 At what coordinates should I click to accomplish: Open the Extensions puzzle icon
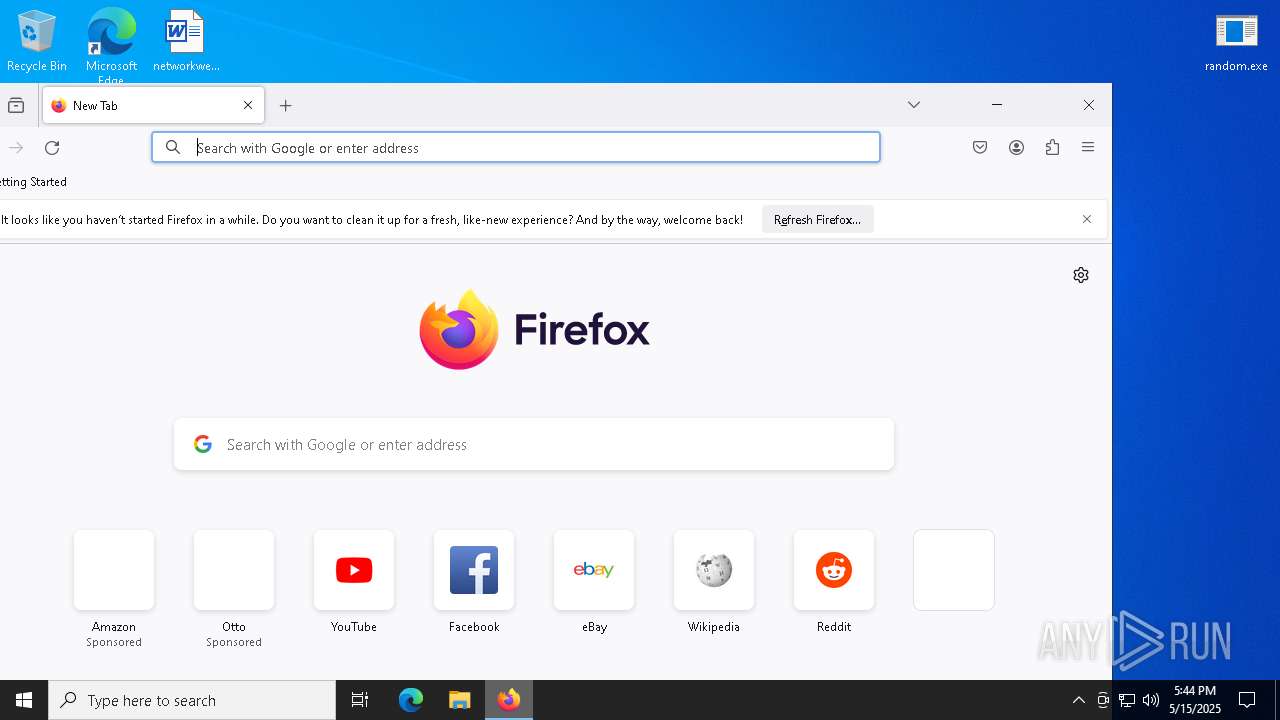[x=1052, y=148]
